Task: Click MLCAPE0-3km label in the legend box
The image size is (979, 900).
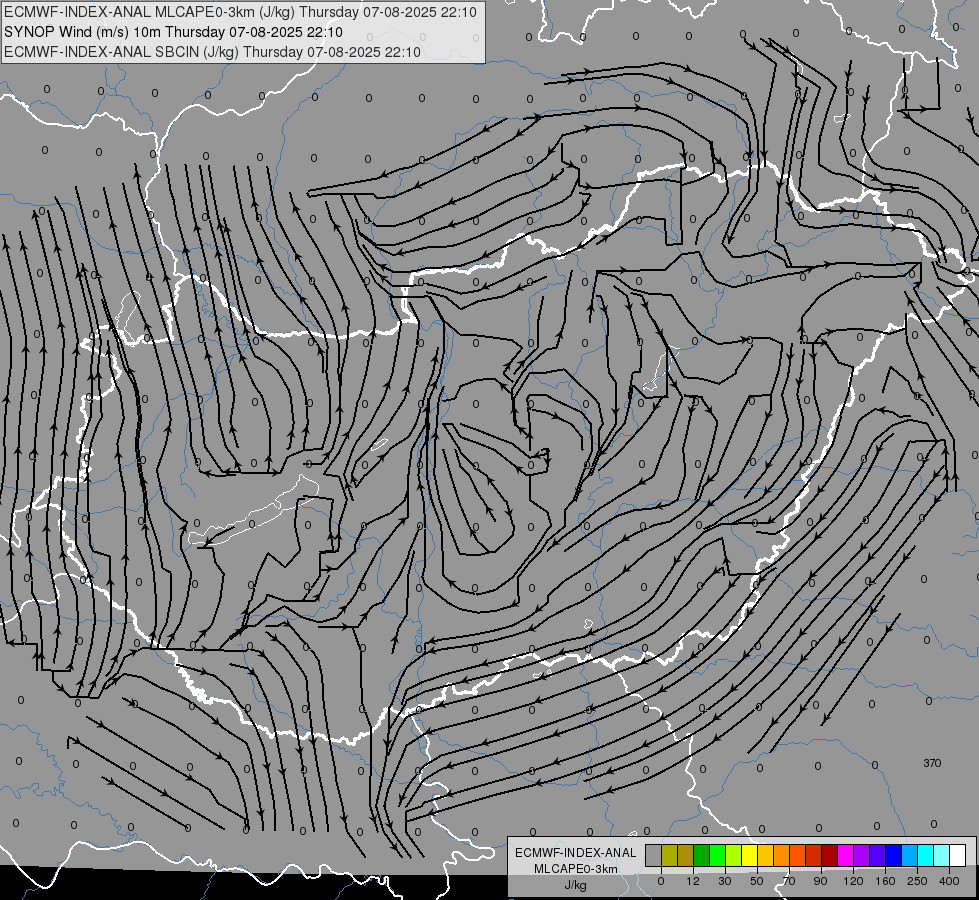Action: [575, 869]
